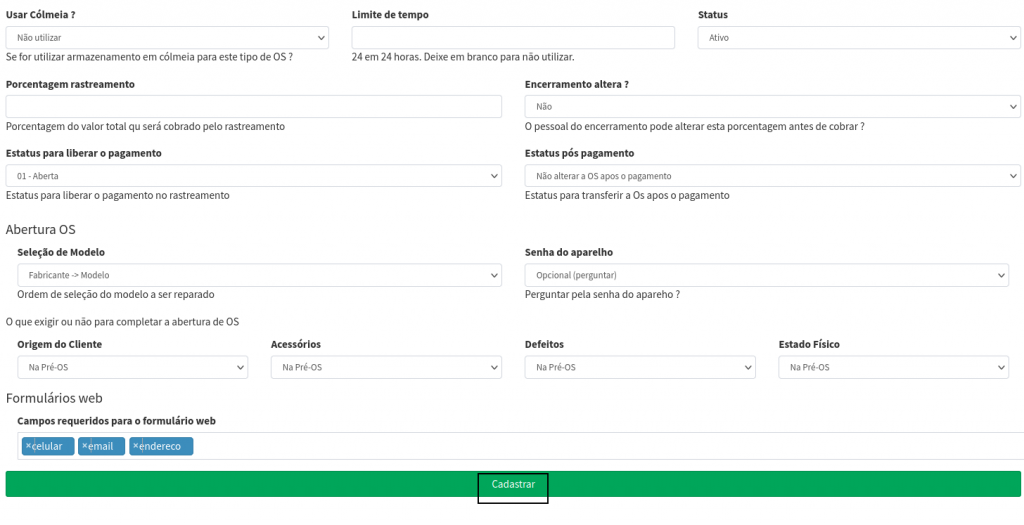The image size is (1024, 525).
Task: Remove the celular tag
Action: tap(28, 446)
